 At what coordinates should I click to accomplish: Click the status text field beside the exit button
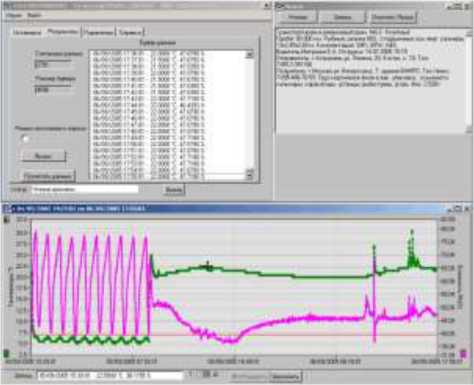coord(85,189)
